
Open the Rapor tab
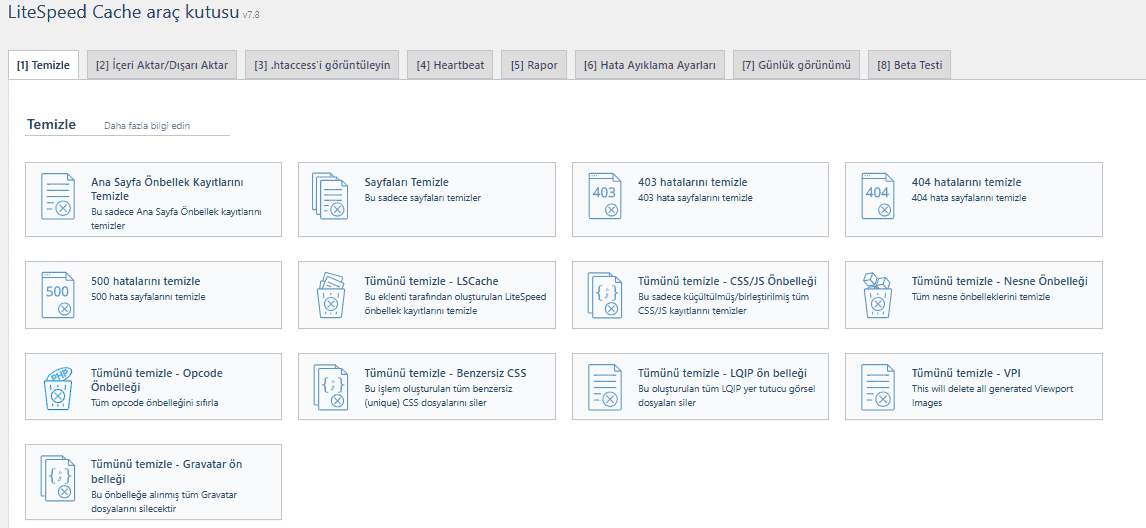tap(534, 66)
